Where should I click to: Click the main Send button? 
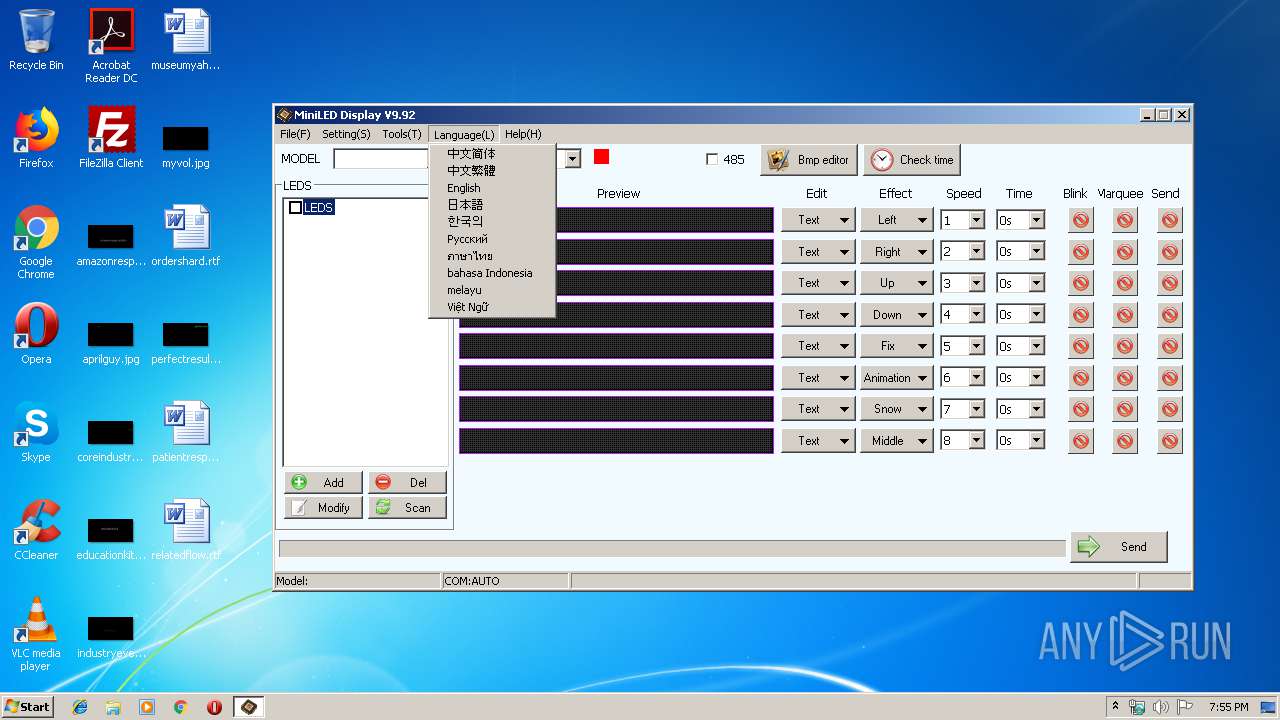coord(1118,547)
